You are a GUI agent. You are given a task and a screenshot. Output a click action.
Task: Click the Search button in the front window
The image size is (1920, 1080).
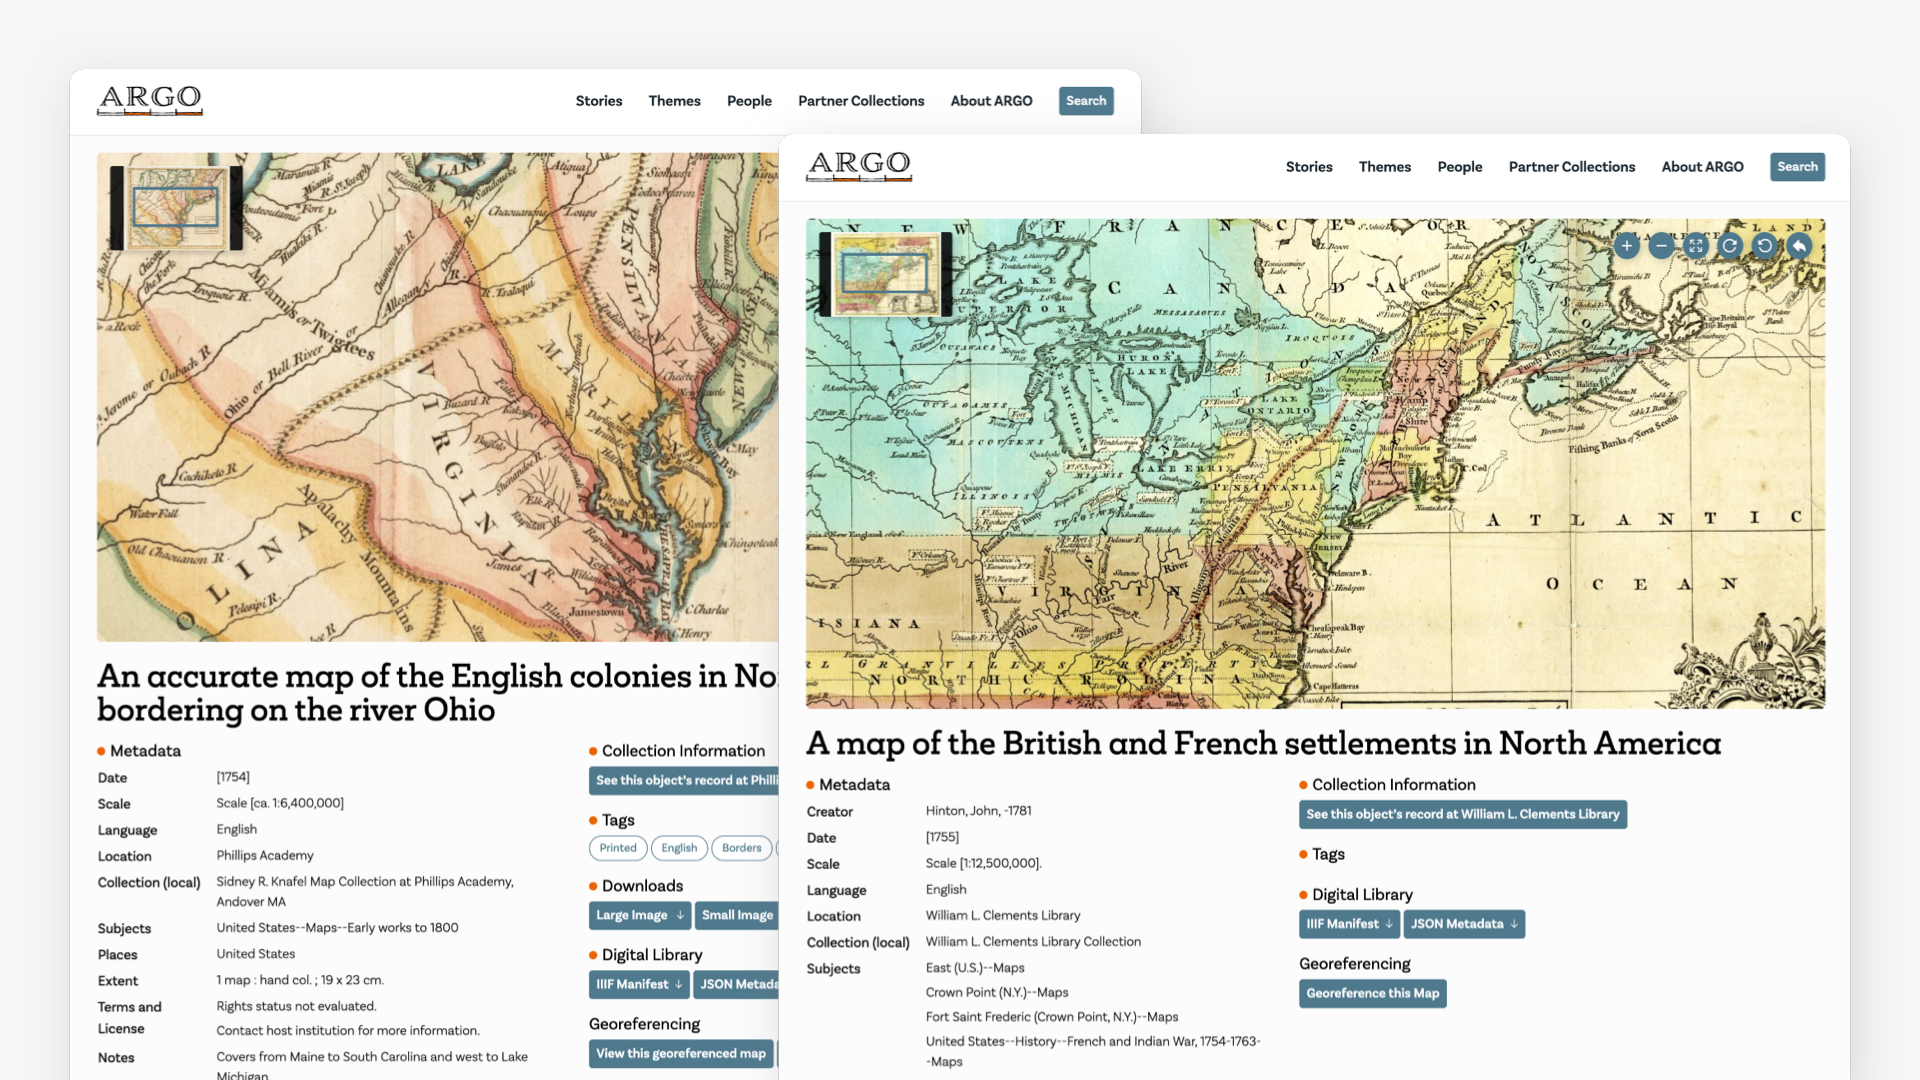pyautogui.click(x=1798, y=167)
